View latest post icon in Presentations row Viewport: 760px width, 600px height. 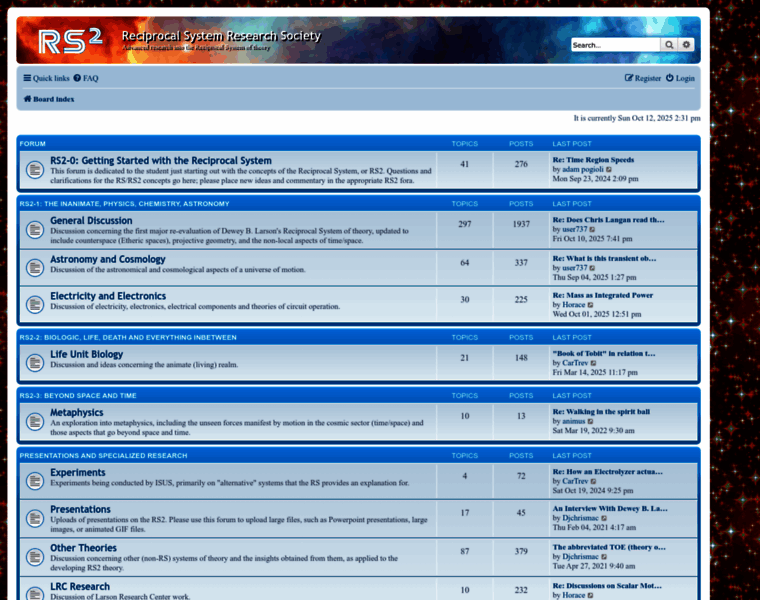pos(604,519)
